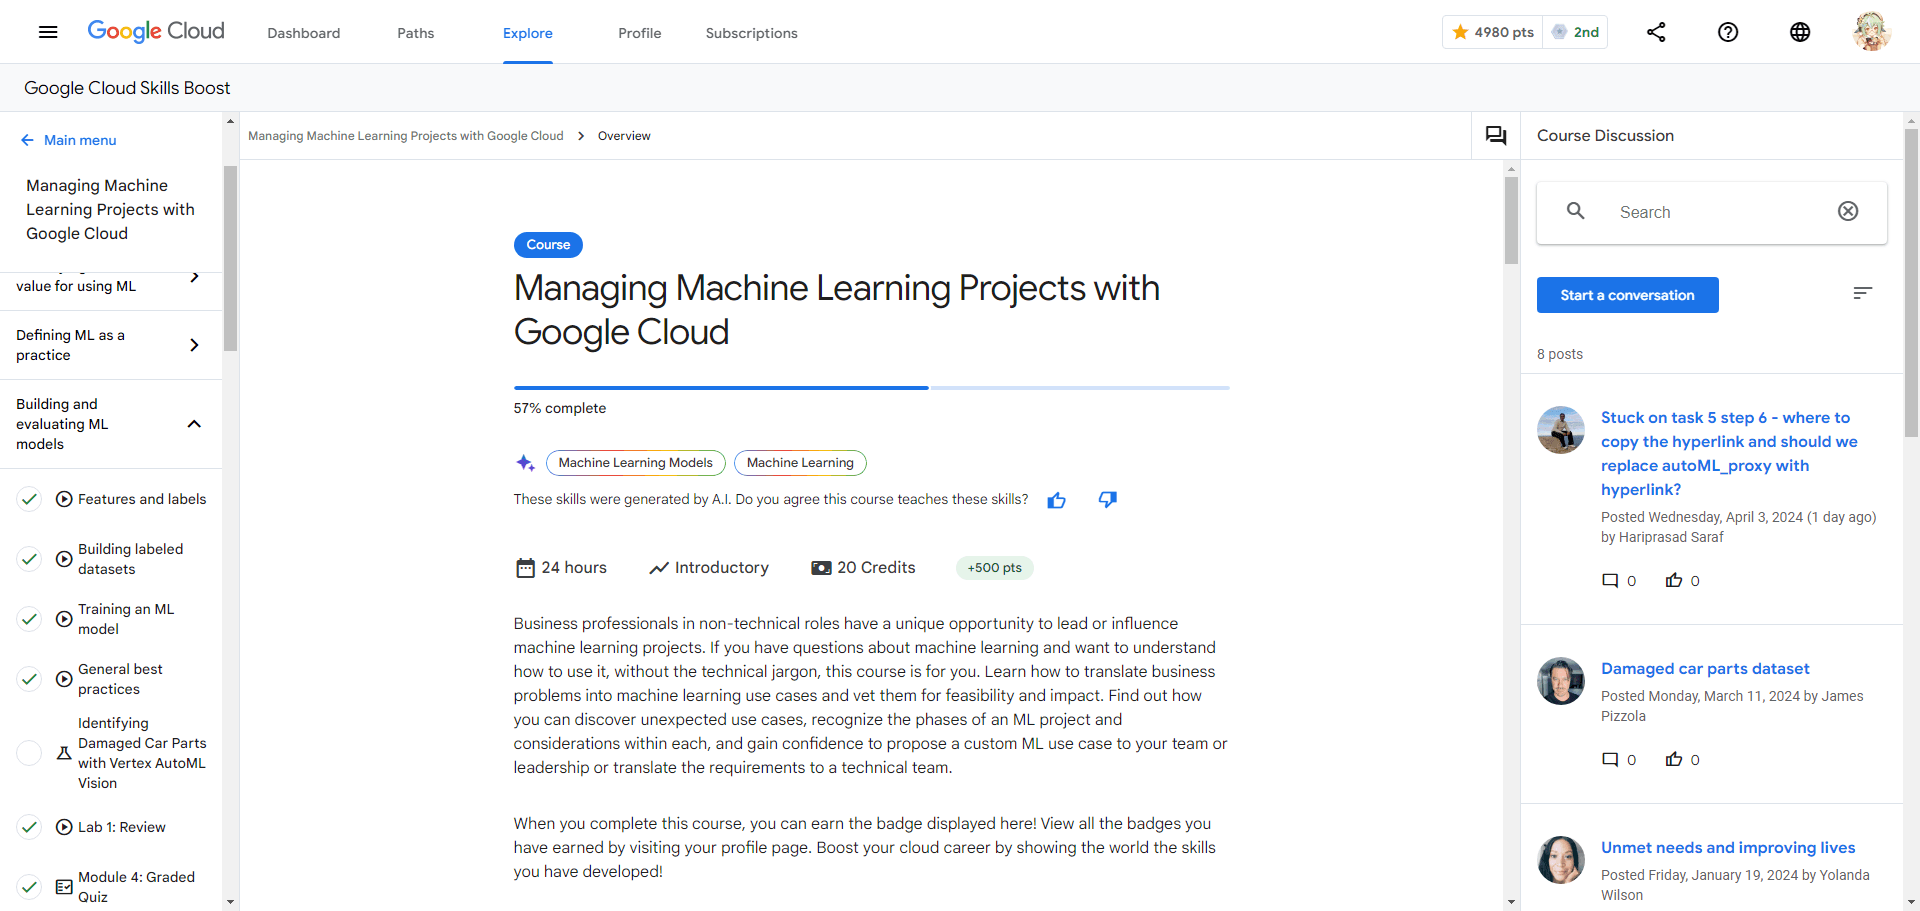1920x911 pixels.
Task: Open the Profile tab
Action: (640, 33)
